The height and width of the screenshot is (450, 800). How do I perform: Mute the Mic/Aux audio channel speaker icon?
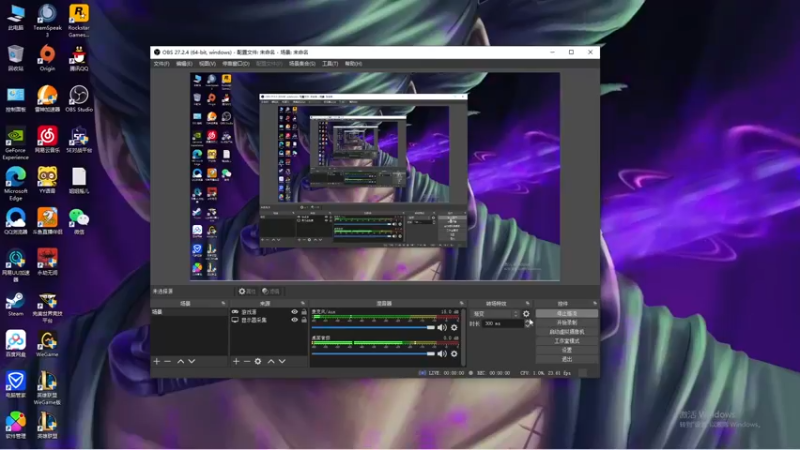[442, 328]
